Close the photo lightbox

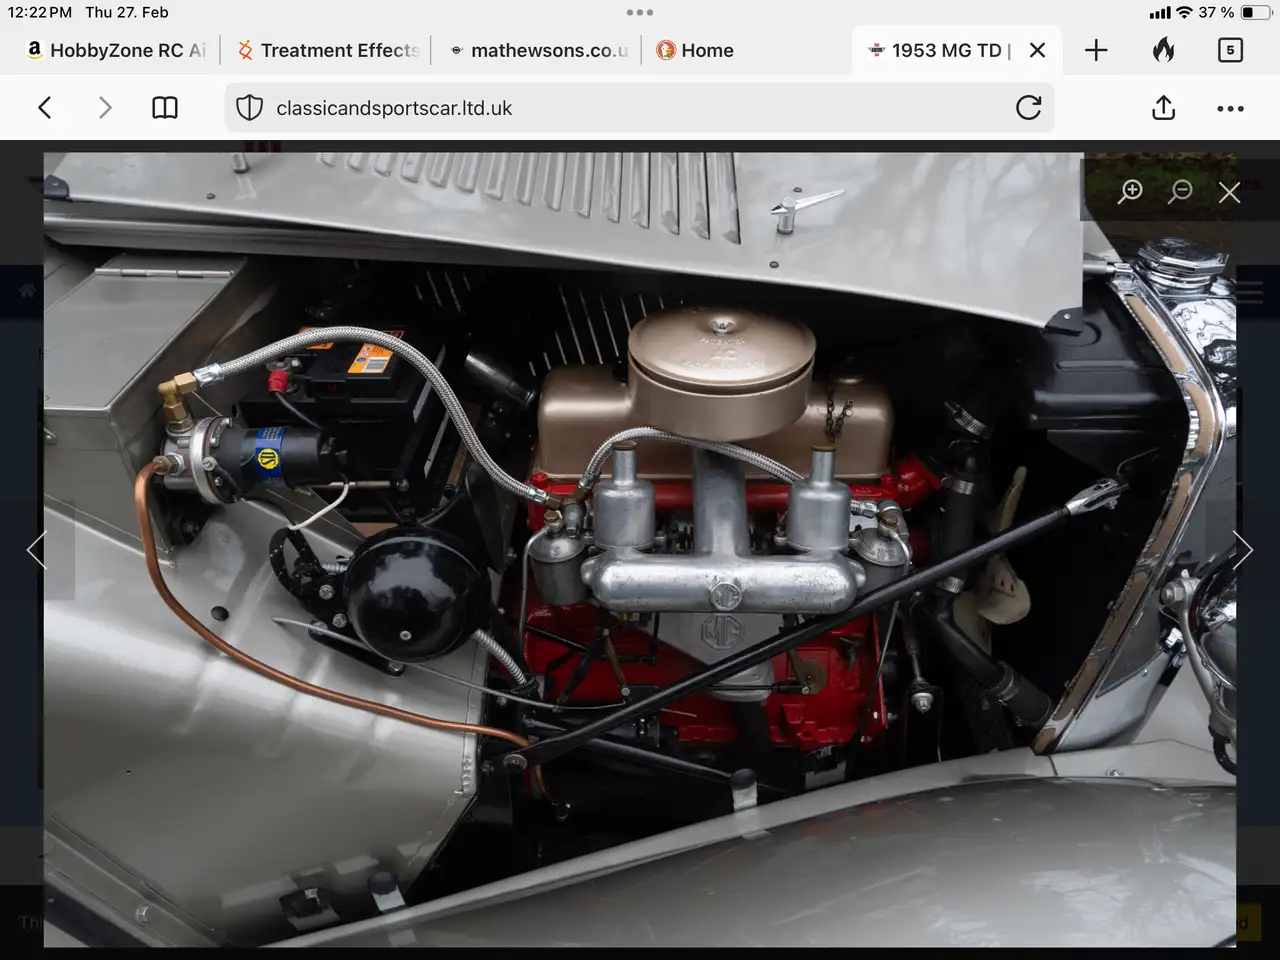1230,192
